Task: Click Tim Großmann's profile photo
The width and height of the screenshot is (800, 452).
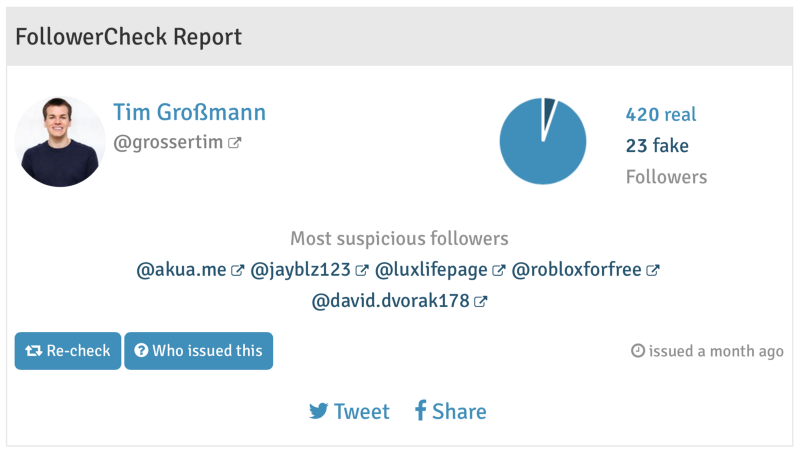Action: pos(61,141)
